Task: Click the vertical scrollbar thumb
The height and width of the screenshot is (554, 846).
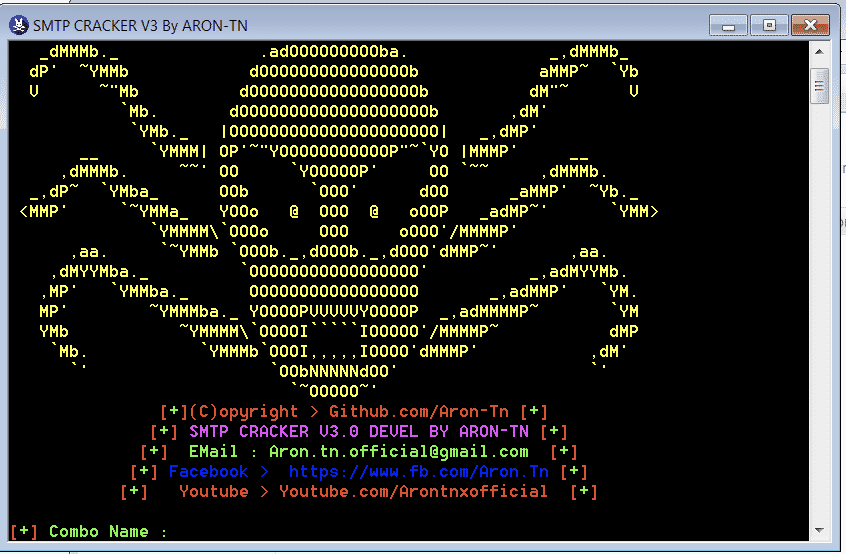Action: tap(819, 86)
